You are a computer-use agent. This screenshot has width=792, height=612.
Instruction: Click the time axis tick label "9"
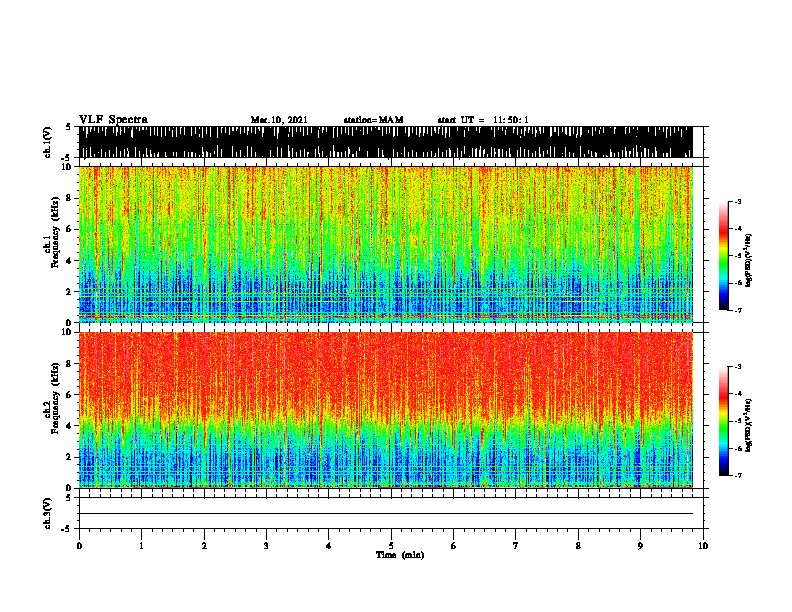(x=640, y=546)
